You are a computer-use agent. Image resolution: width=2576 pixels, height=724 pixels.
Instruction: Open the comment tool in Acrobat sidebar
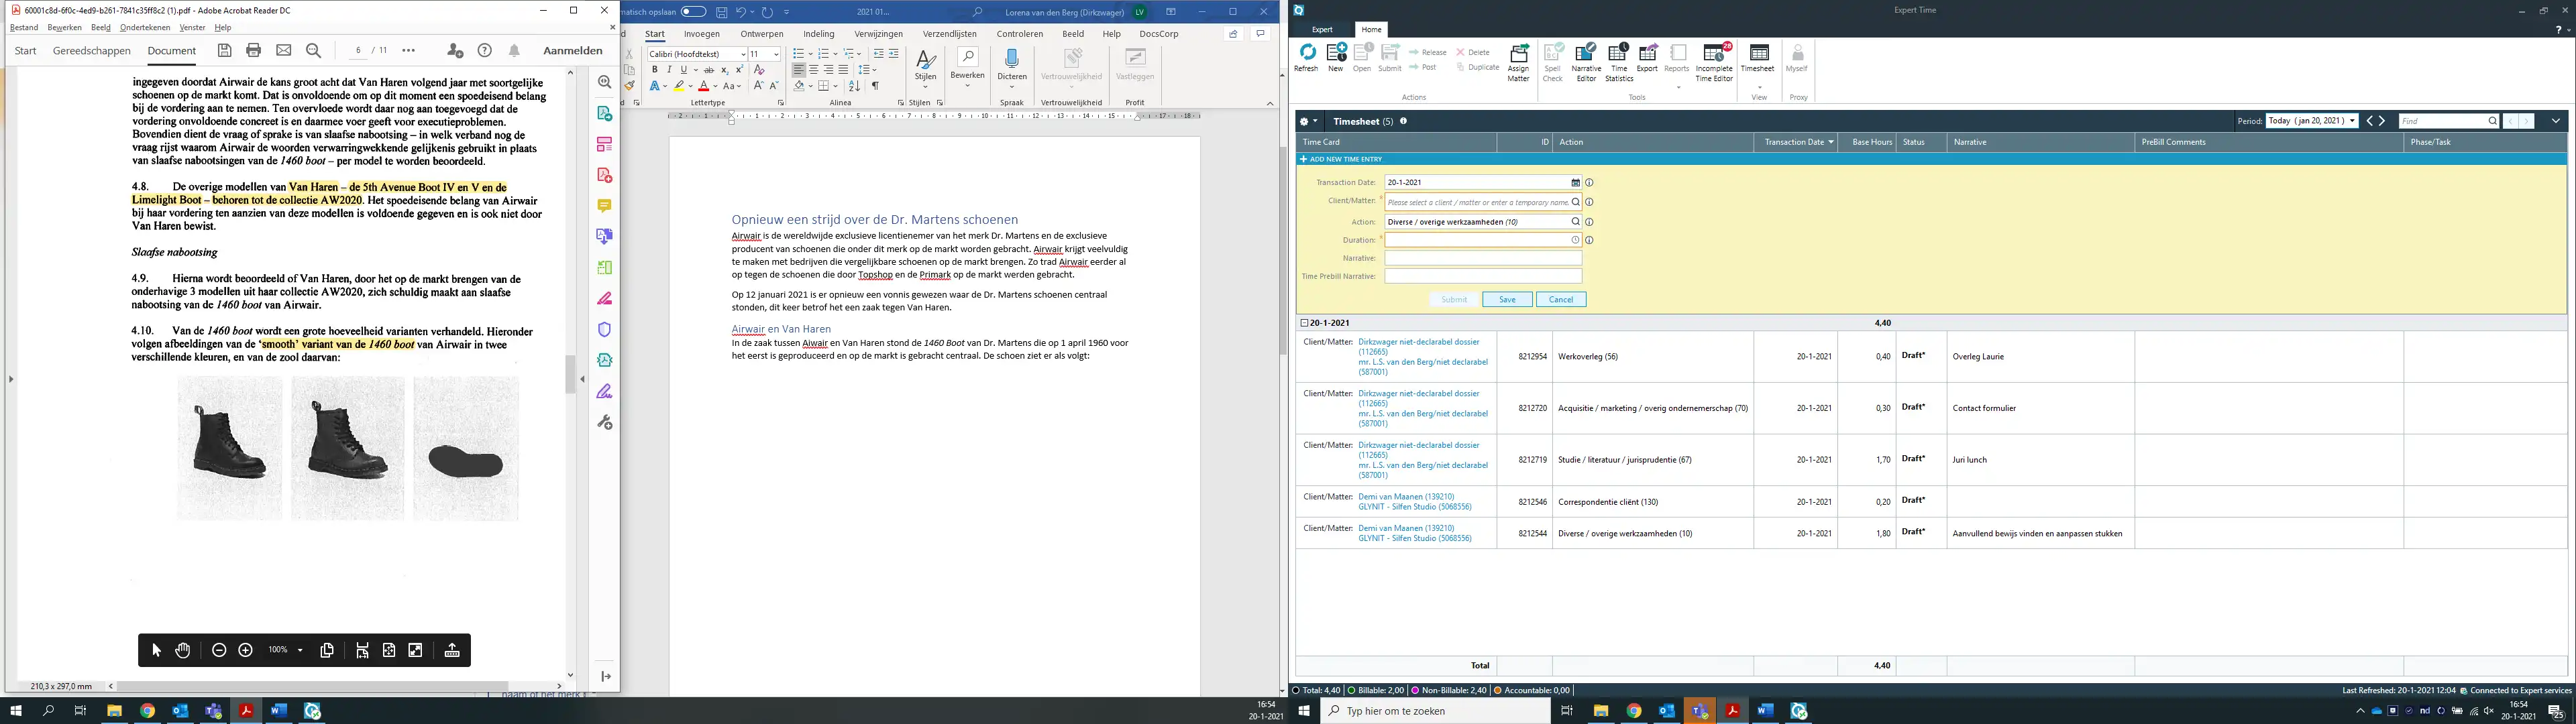coord(604,206)
